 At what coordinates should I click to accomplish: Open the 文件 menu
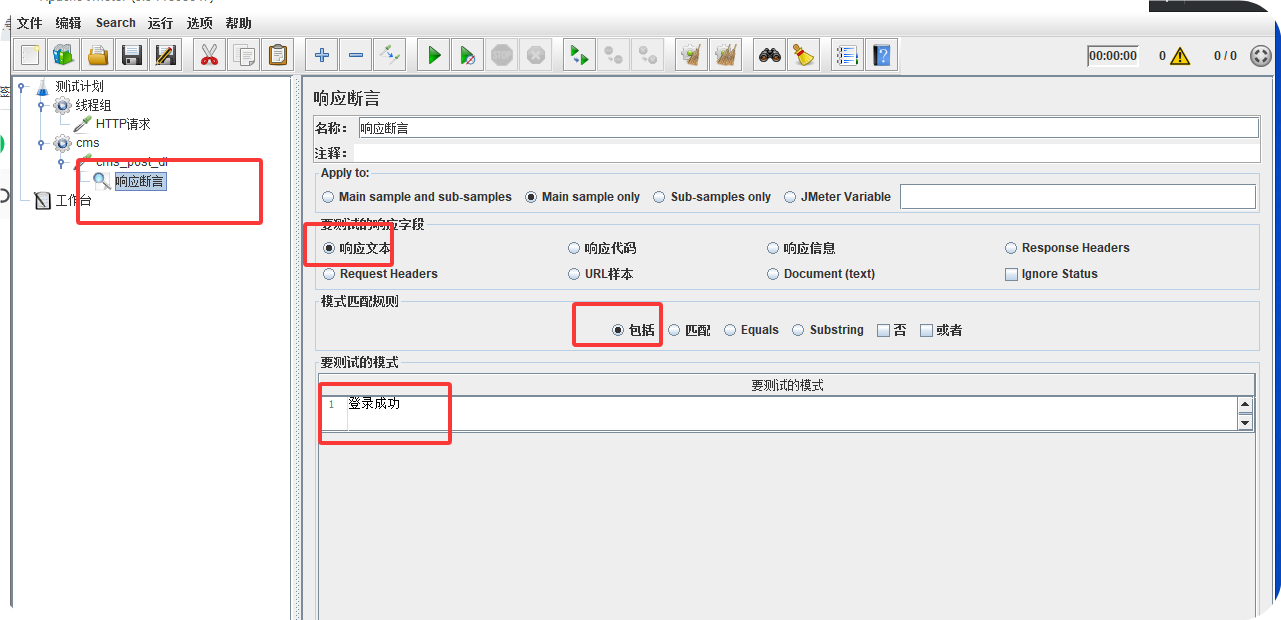(x=30, y=23)
